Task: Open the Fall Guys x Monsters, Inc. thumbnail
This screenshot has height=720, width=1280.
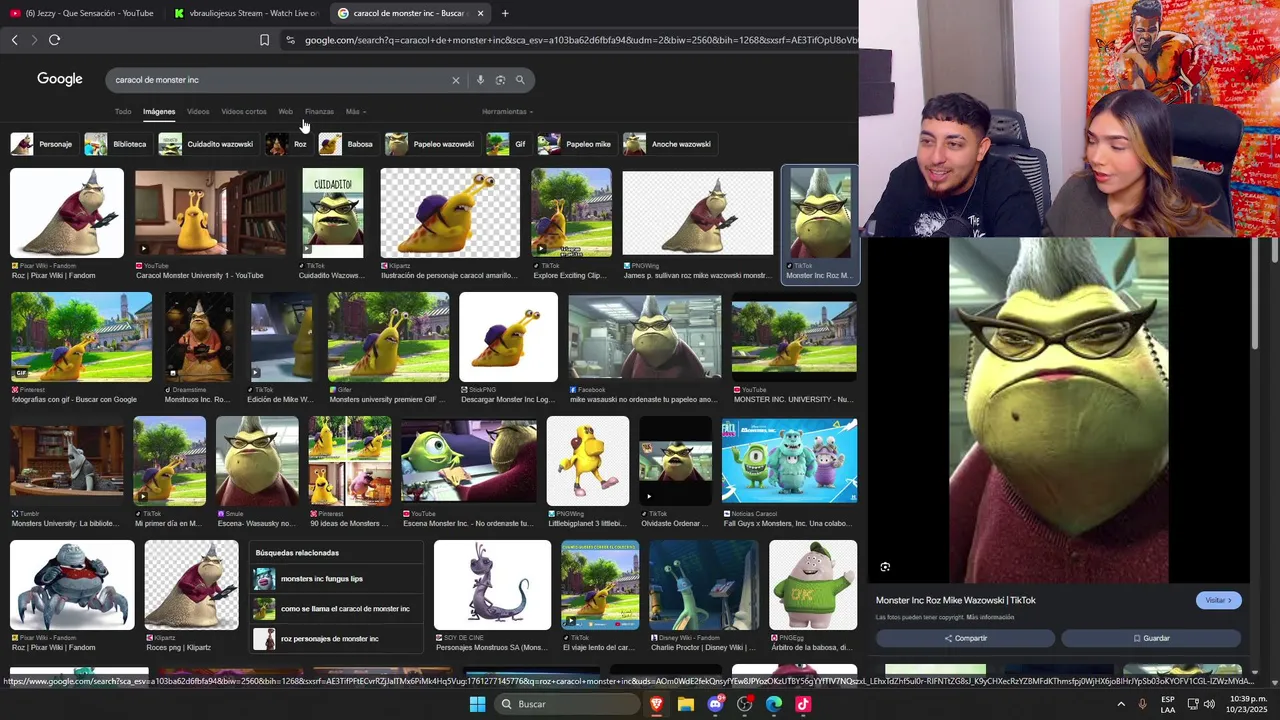Action: [x=789, y=460]
